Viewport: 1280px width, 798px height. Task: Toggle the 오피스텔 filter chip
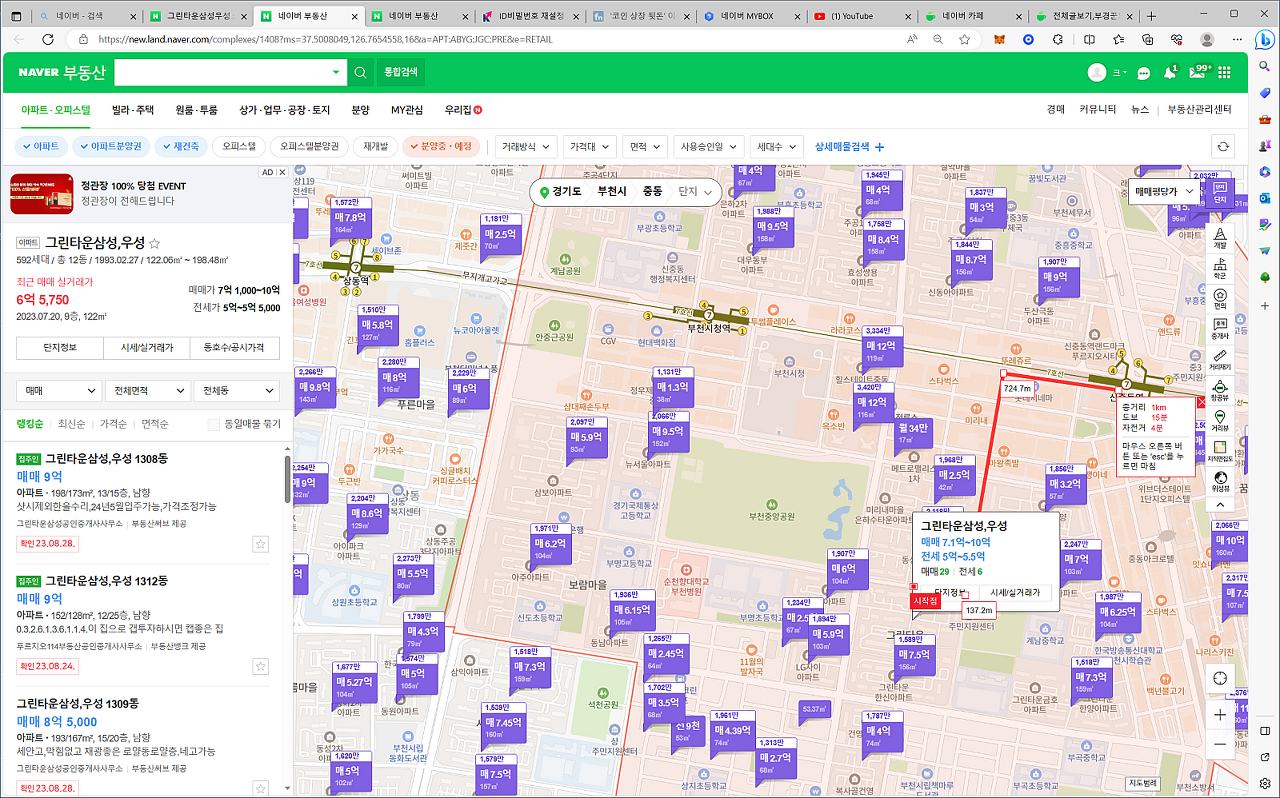pyautogui.click(x=239, y=146)
